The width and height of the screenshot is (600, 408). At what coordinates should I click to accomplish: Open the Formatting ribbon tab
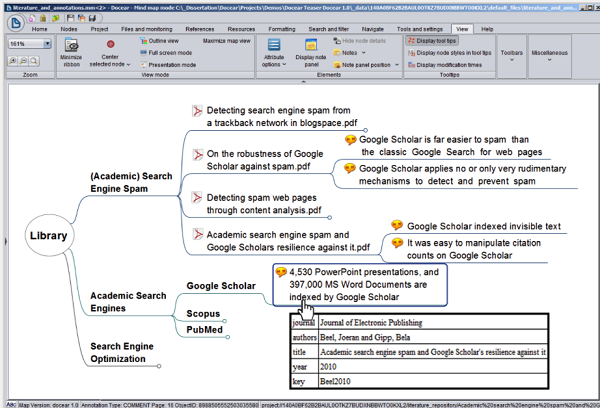pyautogui.click(x=281, y=30)
